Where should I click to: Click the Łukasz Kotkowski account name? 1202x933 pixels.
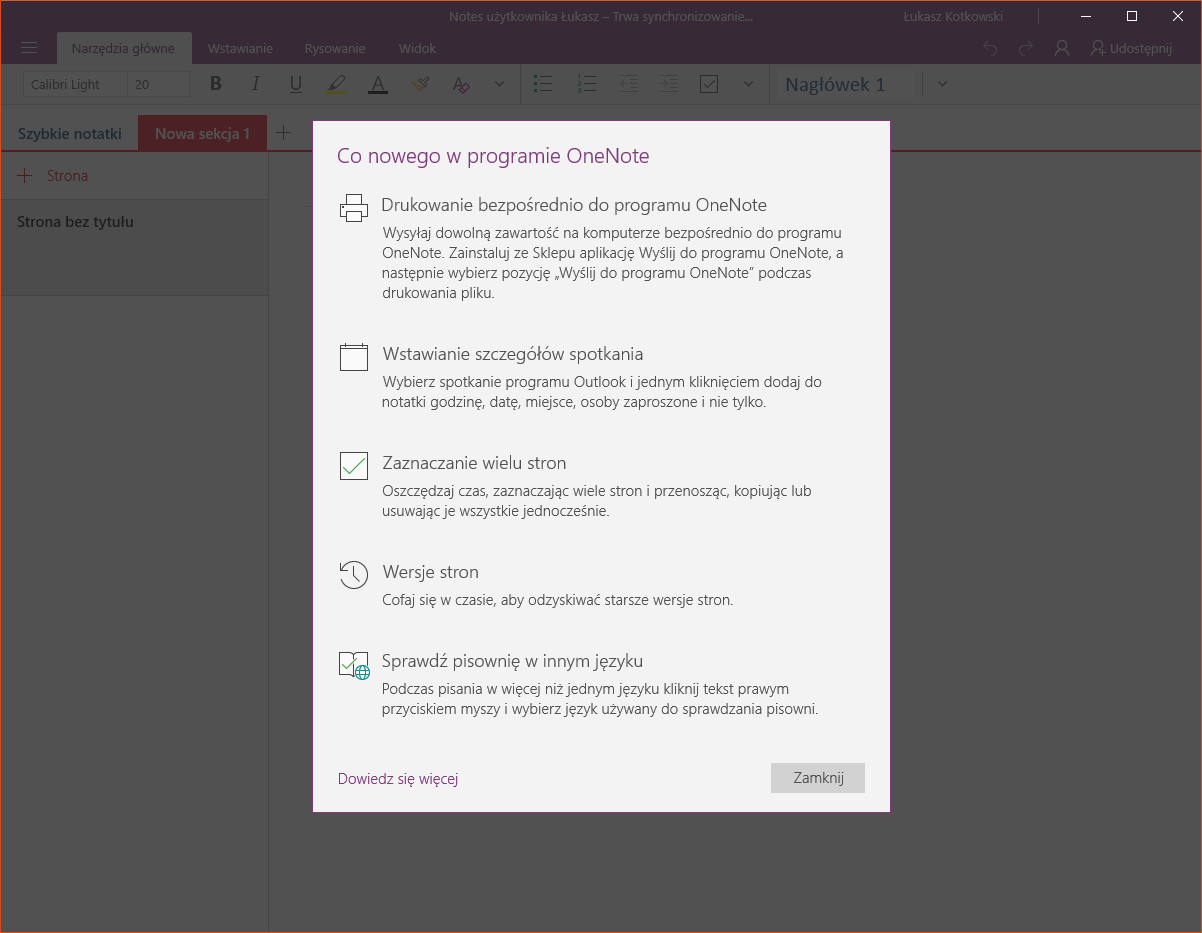point(953,16)
